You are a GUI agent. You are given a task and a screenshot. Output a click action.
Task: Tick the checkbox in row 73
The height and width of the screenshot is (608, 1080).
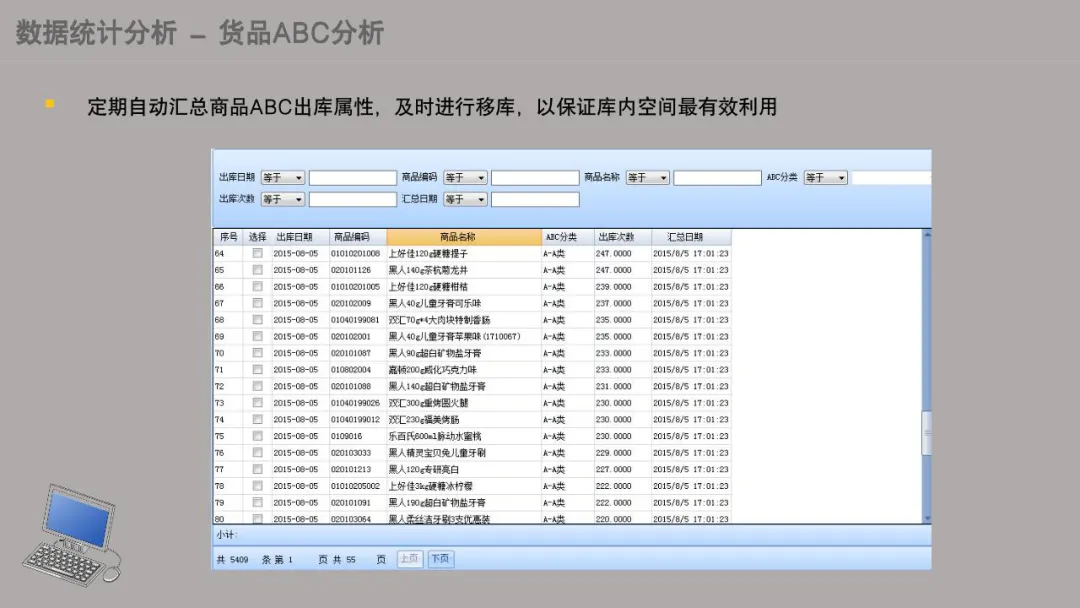258,403
